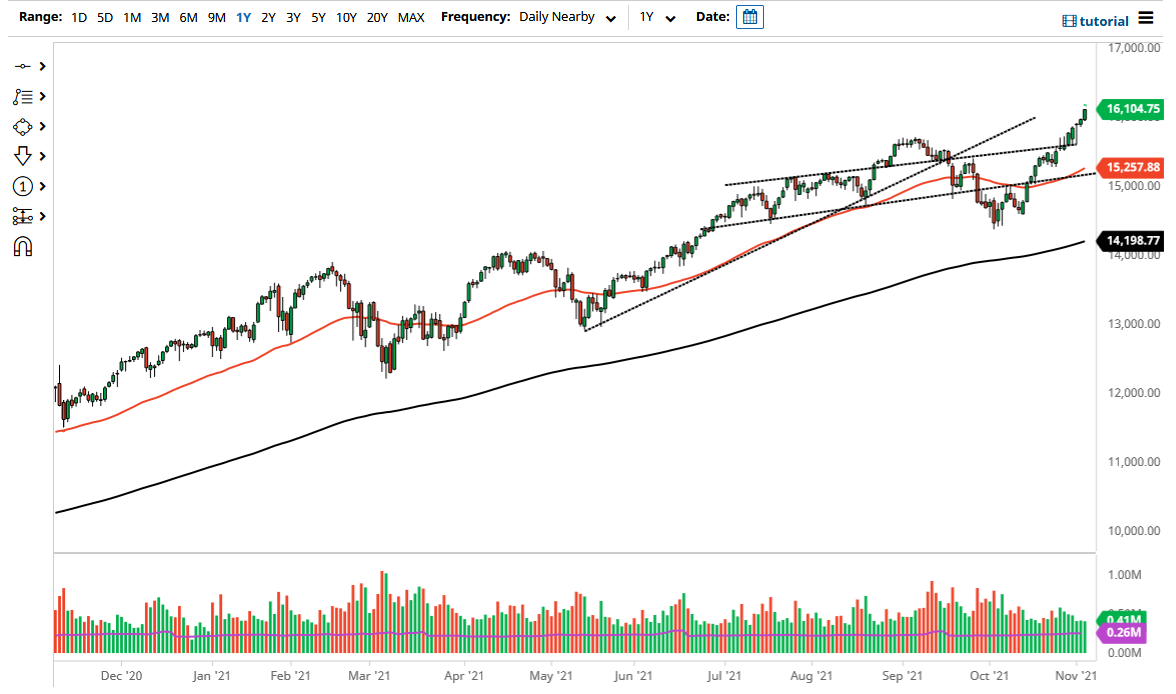The image size is (1176, 694).
Task: Toggle the 1Y range selection
Action: (243, 17)
